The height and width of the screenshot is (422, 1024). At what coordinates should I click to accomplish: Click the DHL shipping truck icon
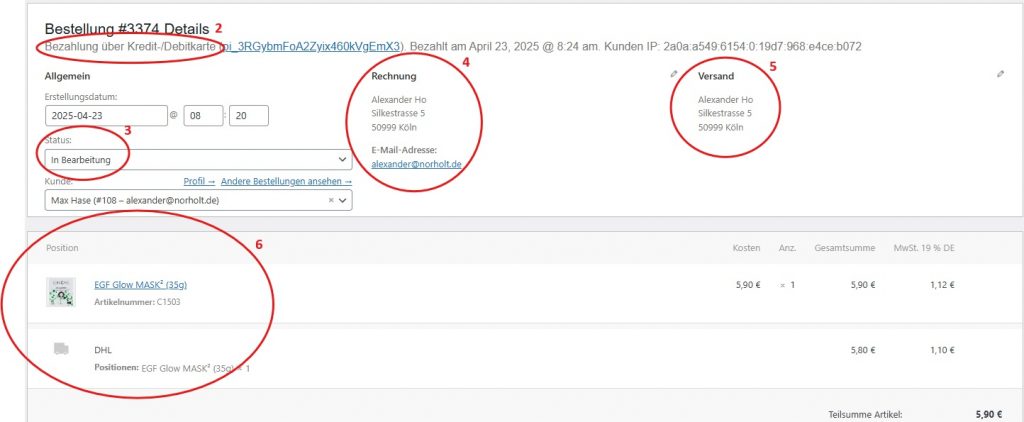click(61, 348)
